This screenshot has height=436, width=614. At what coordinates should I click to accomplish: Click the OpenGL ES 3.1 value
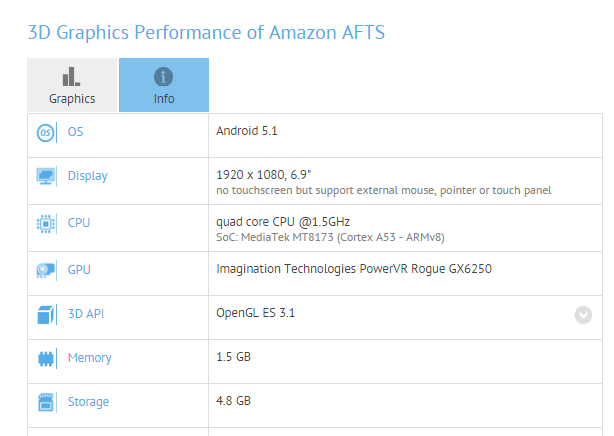(x=256, y=313)
